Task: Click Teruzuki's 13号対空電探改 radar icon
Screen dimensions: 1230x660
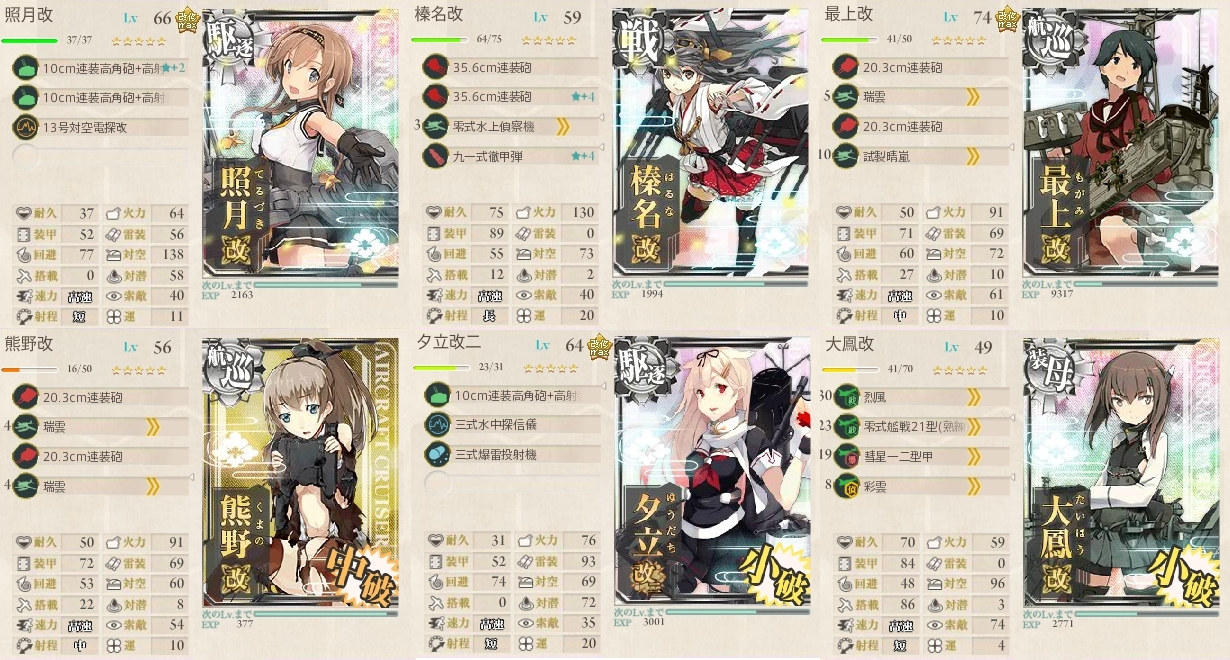Action: tap(25, 127)
